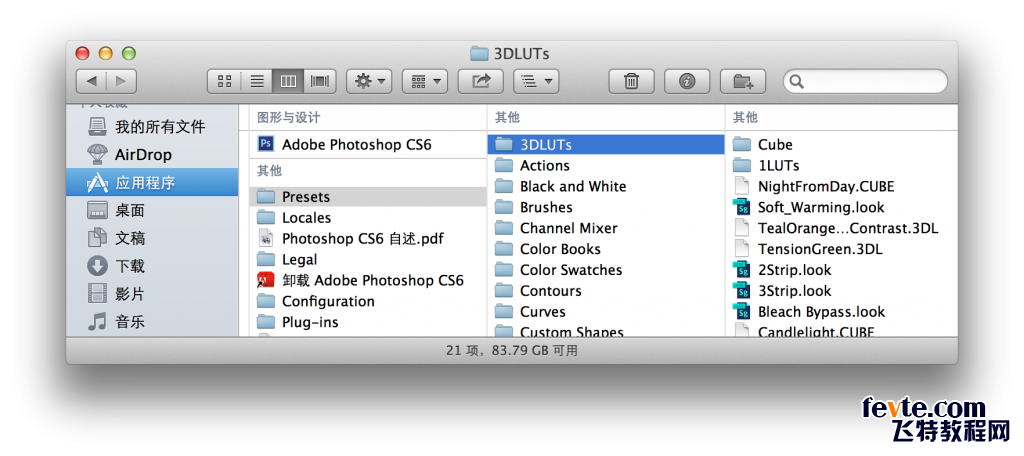Go forward with the right arrow button
This screenshot has height=456, width=1024.
pyautogui.click(x=121, y=81)
